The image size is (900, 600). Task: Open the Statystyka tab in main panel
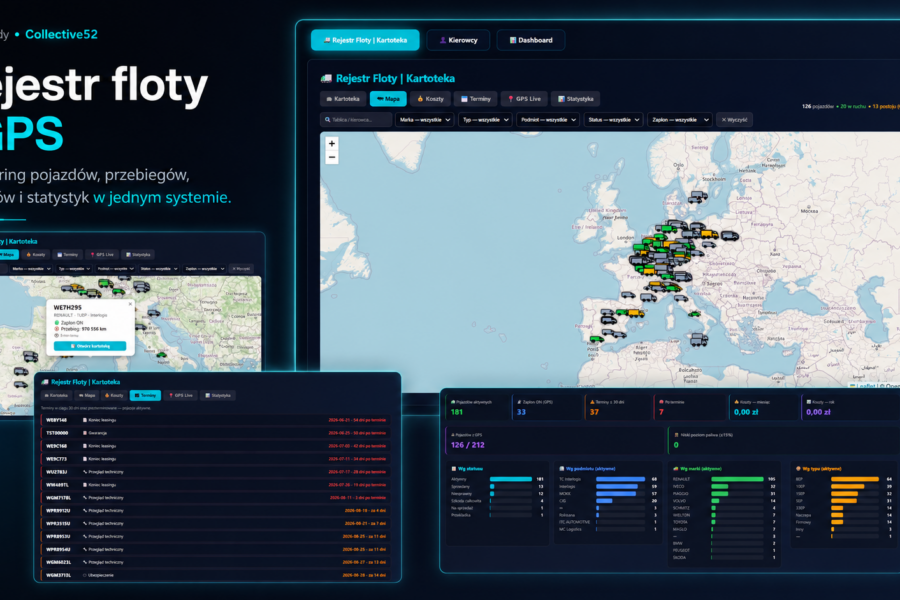pos(576,99)
